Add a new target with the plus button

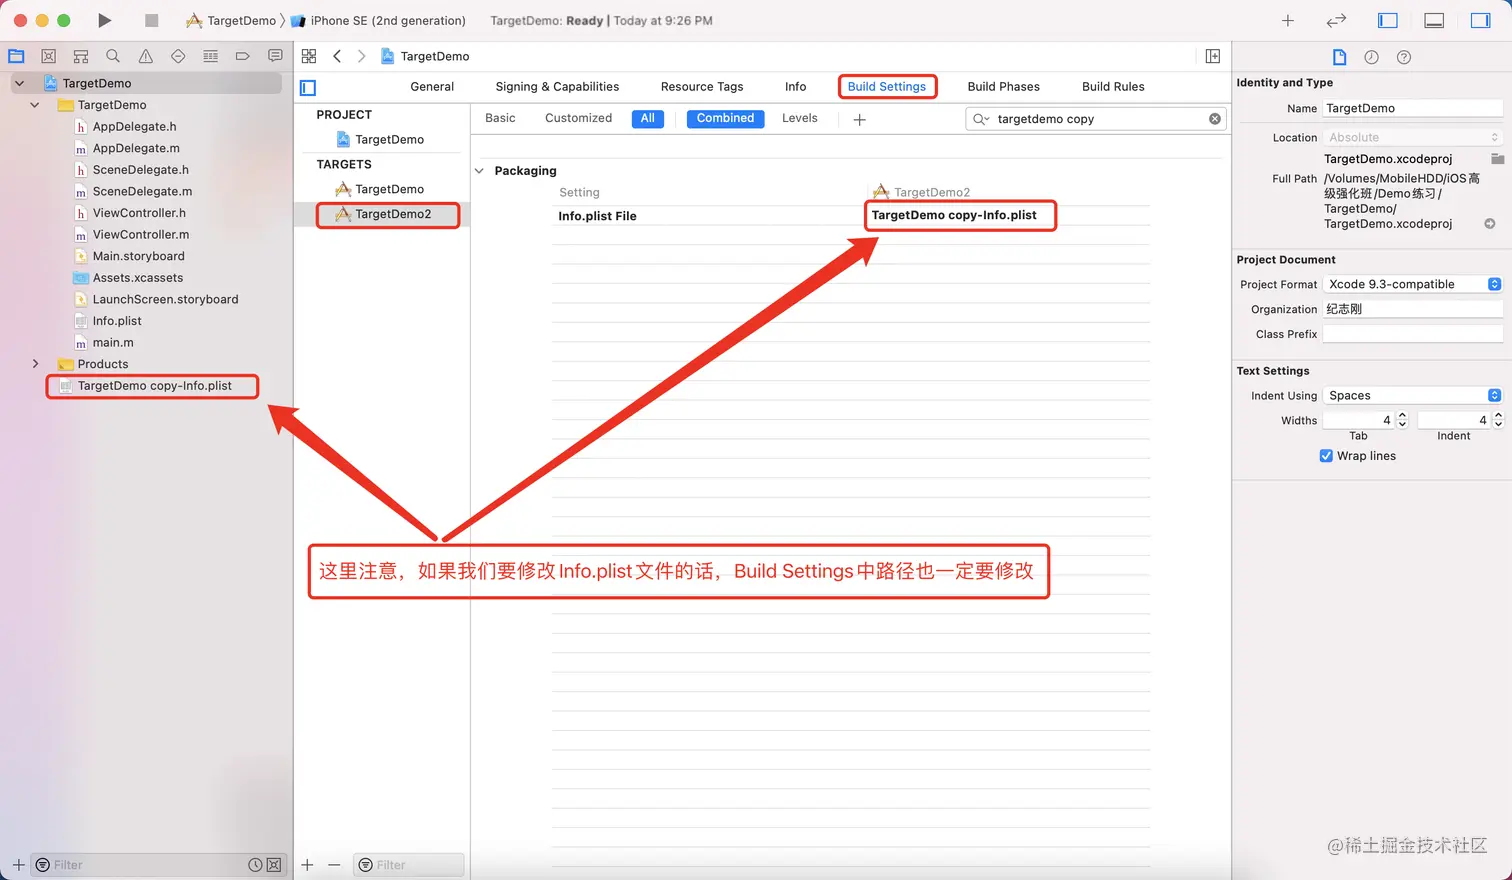point(307,865)
